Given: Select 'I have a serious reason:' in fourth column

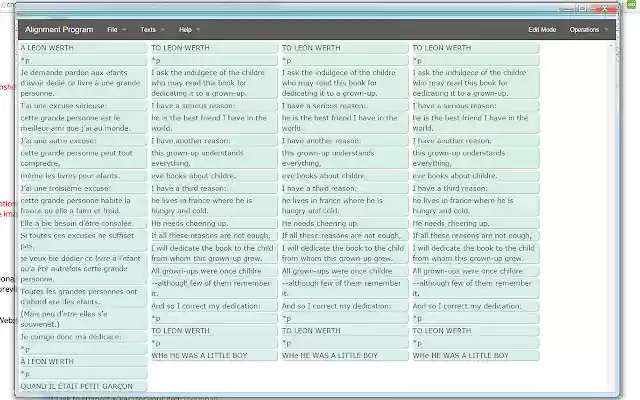Looking at the screenshot, I should [x=476, y=106].
